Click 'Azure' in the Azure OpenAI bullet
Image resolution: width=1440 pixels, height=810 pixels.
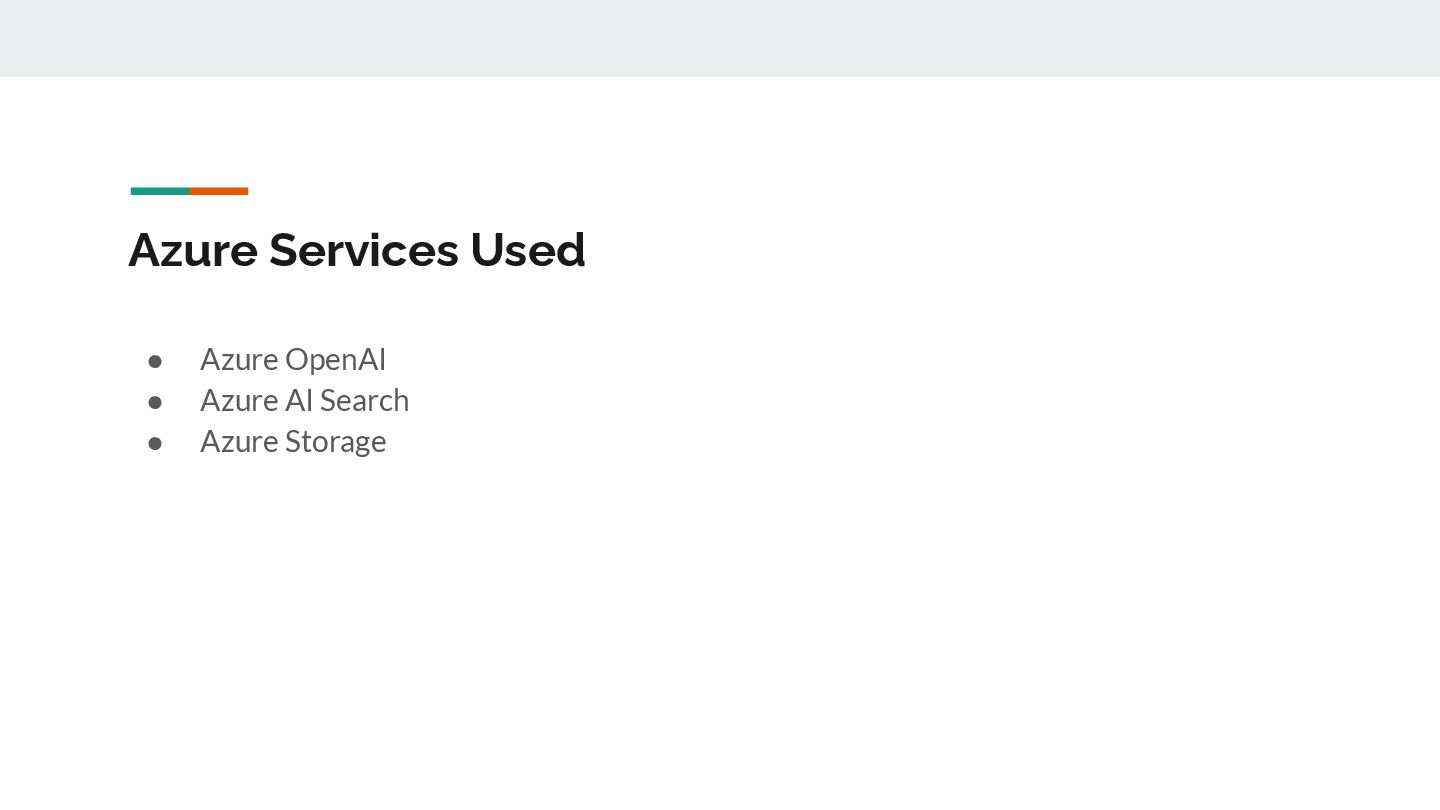(239, 359)
